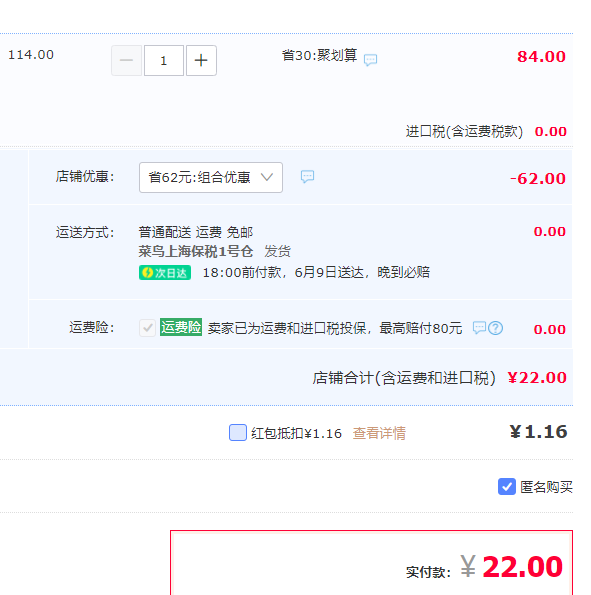
Task: Click the question mark help icon
Action: click(495, 328)
